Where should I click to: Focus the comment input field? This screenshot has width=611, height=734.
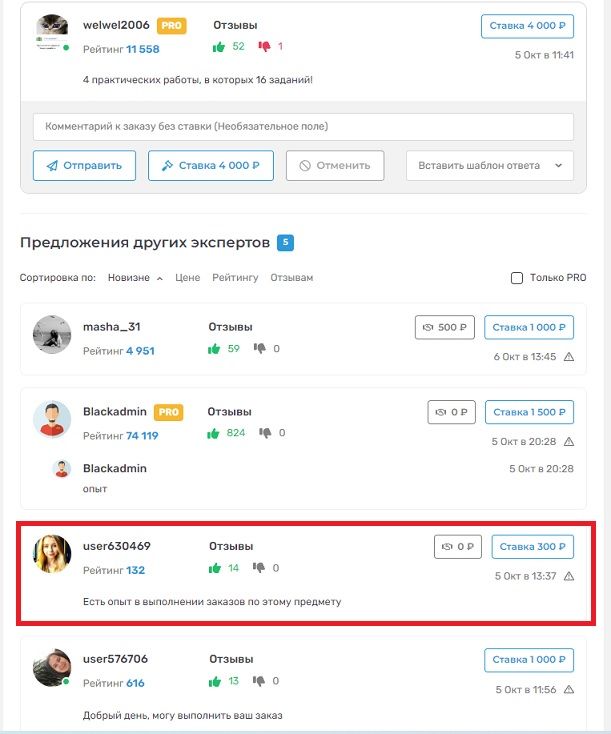(x=303, y=127)
